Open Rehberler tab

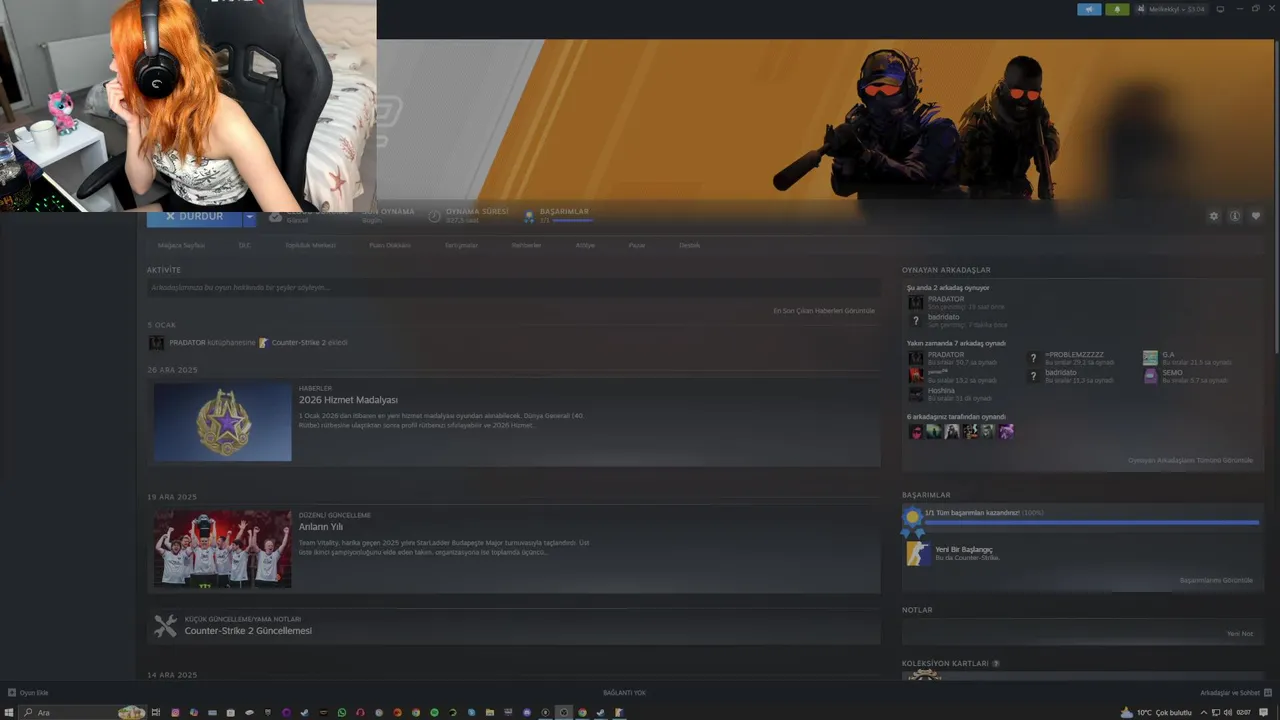point(526,245)
